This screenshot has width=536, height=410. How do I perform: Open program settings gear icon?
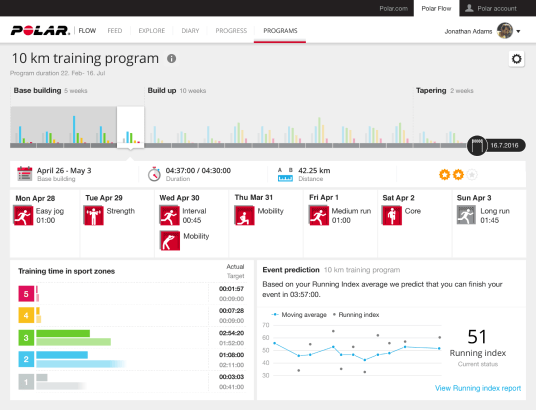(516, 59)
